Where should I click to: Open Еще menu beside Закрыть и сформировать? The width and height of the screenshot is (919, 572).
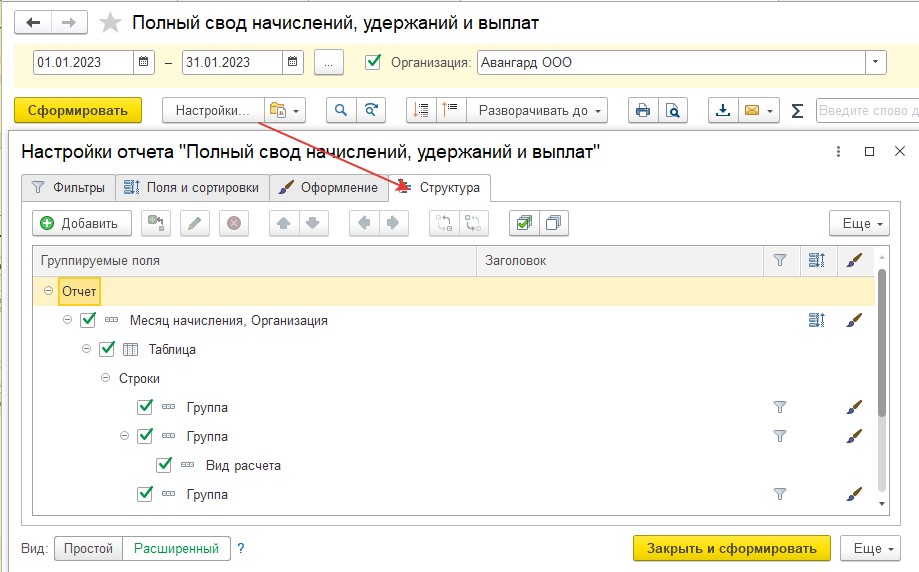point(870,549)
